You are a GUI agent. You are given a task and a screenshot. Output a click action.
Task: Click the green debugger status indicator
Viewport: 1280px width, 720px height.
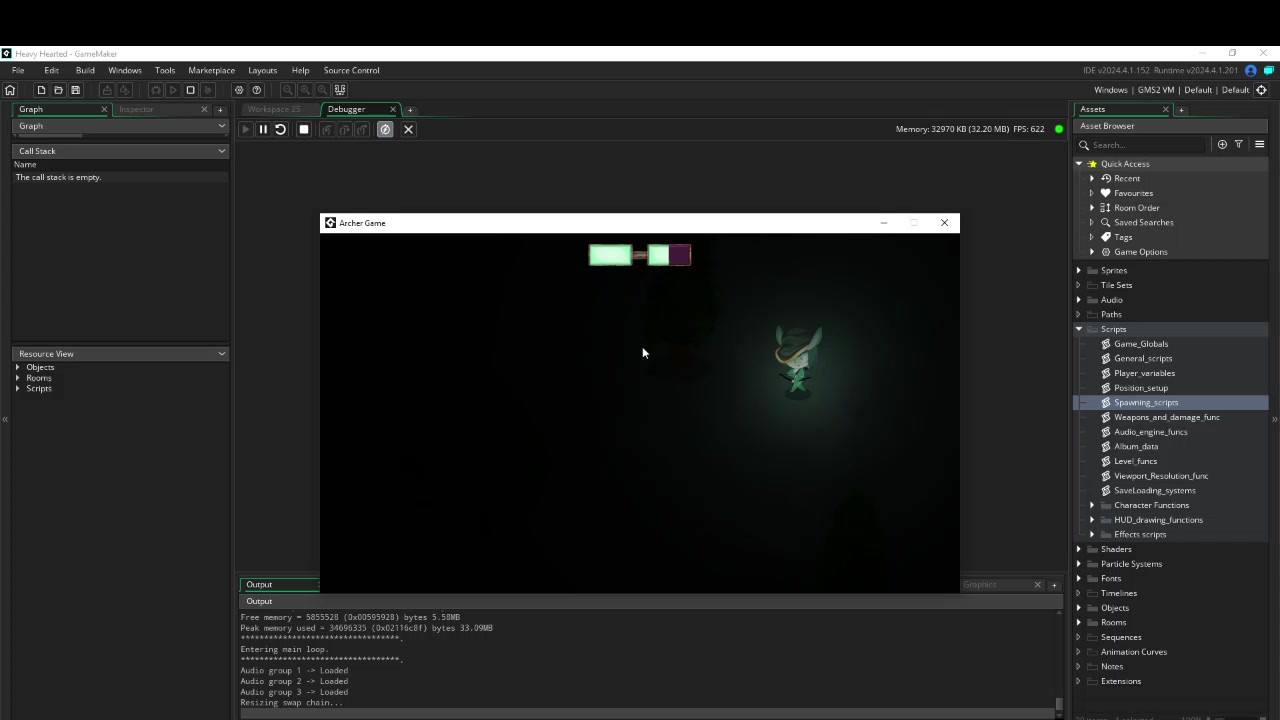point(1059,129)
